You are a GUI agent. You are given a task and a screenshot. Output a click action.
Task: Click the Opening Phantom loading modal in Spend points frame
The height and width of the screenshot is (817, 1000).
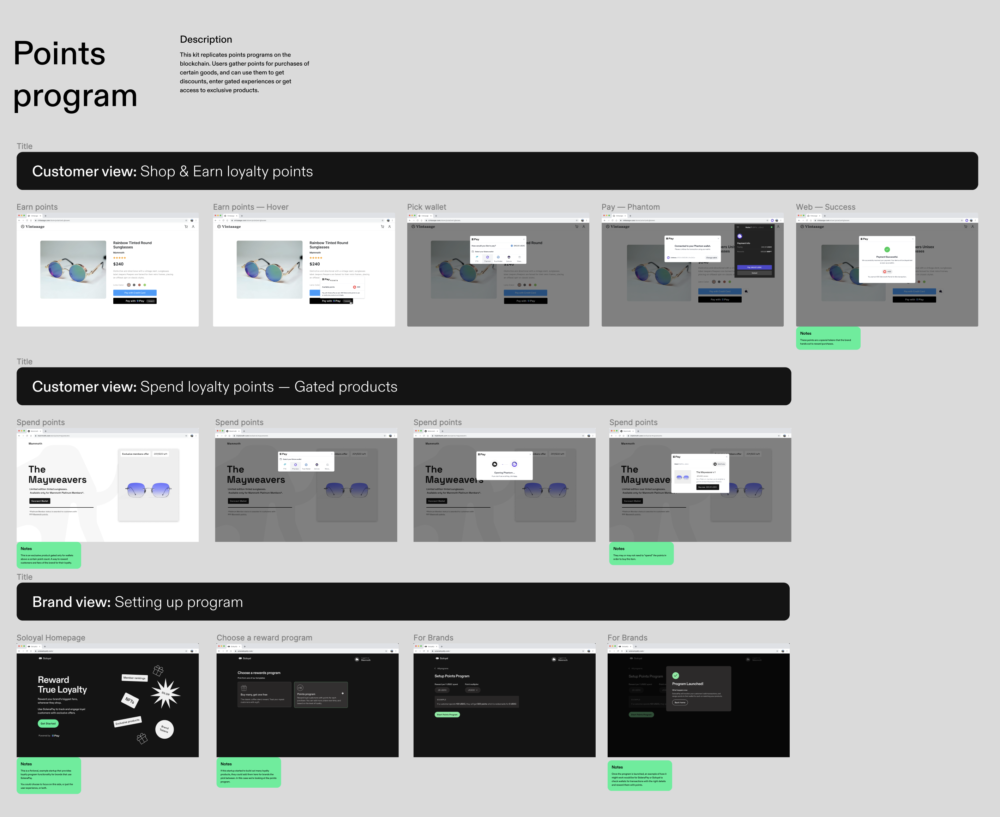click(504, 466)
